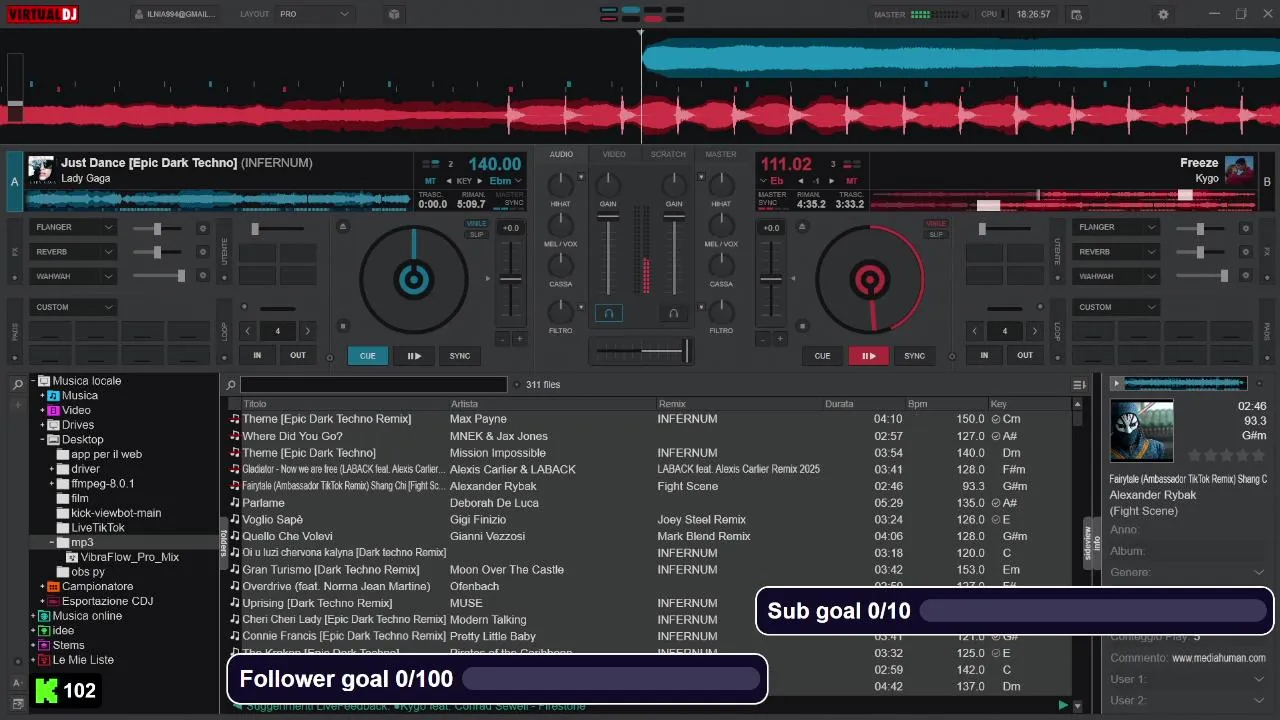Open deck A REVERB effect dropdown
The image size is (1280, 720).
click(74, 252)
